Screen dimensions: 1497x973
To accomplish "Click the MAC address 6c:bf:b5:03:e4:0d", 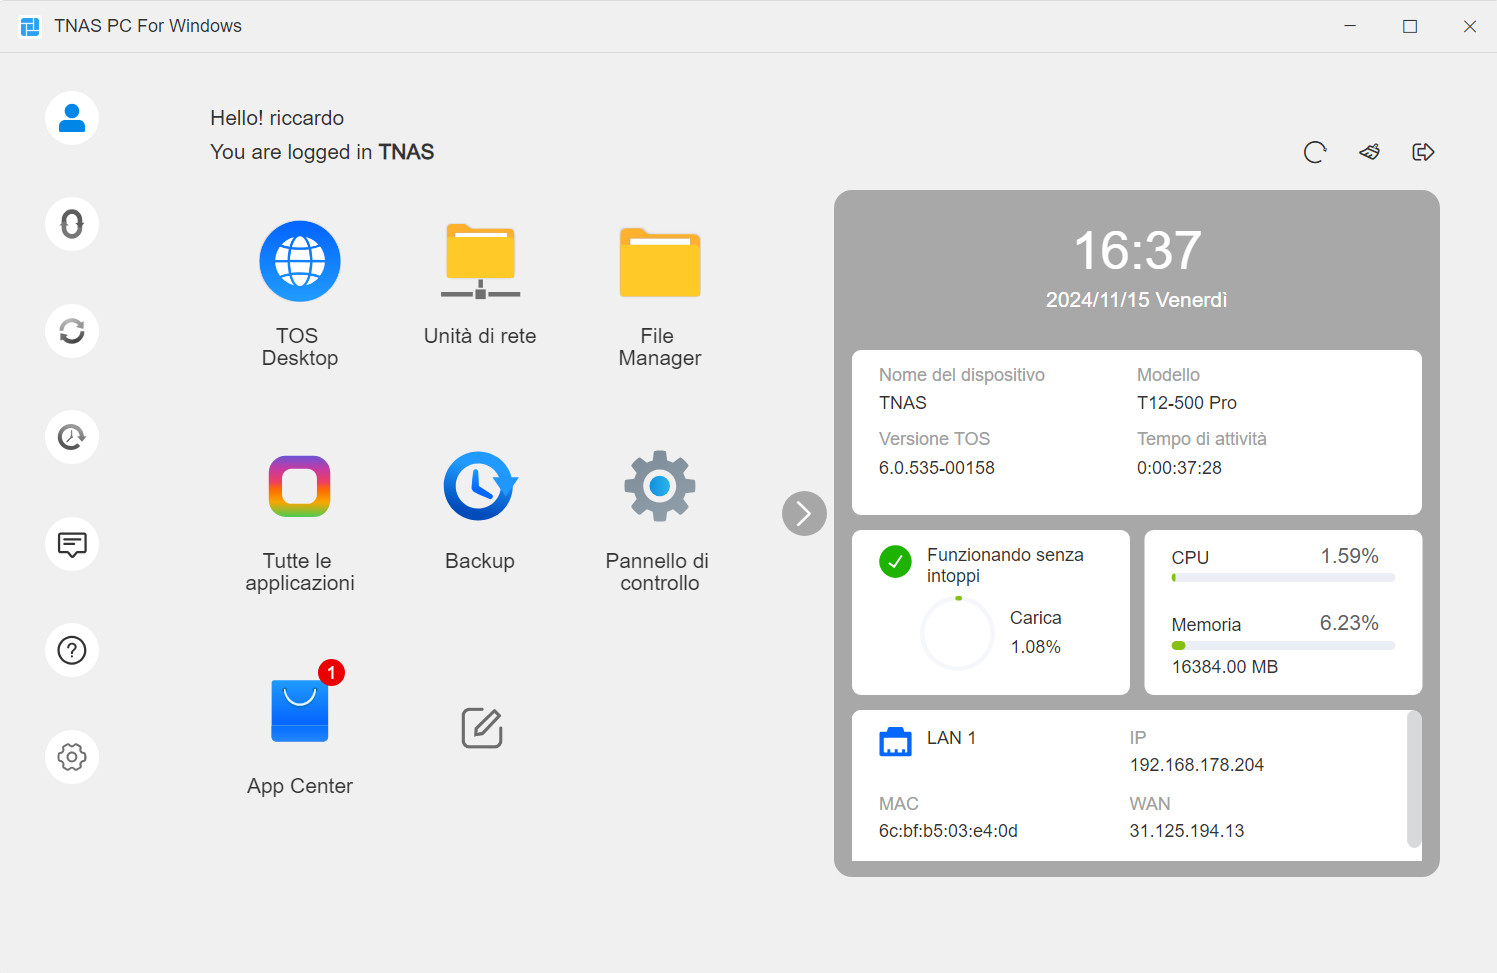I will click(x=948, y=831).
